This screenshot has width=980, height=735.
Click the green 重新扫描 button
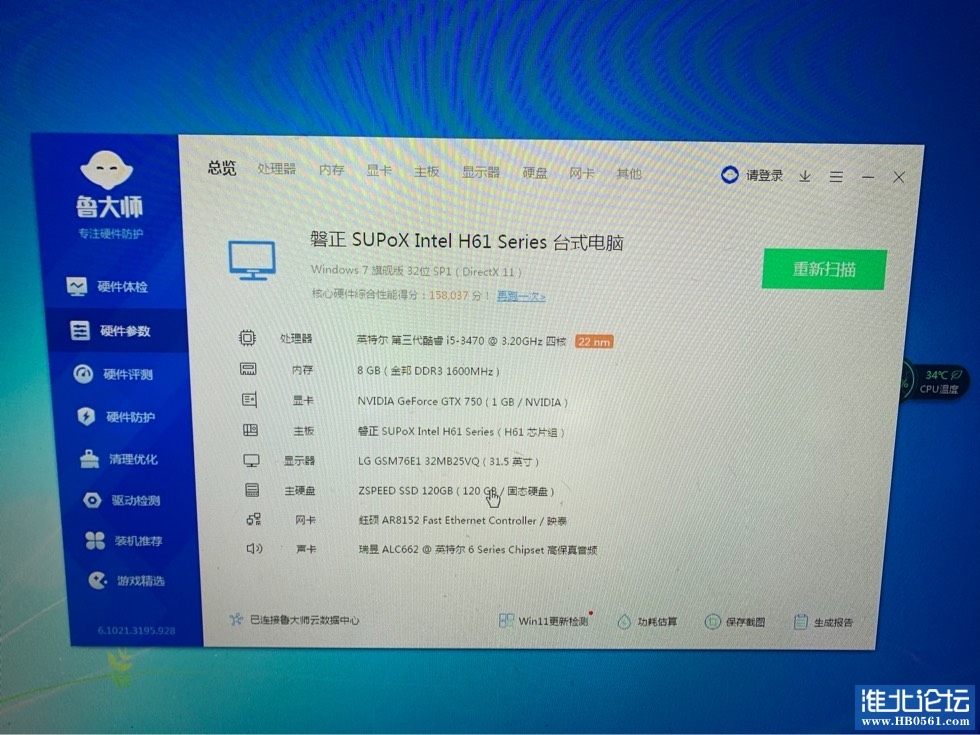(824, 269)
